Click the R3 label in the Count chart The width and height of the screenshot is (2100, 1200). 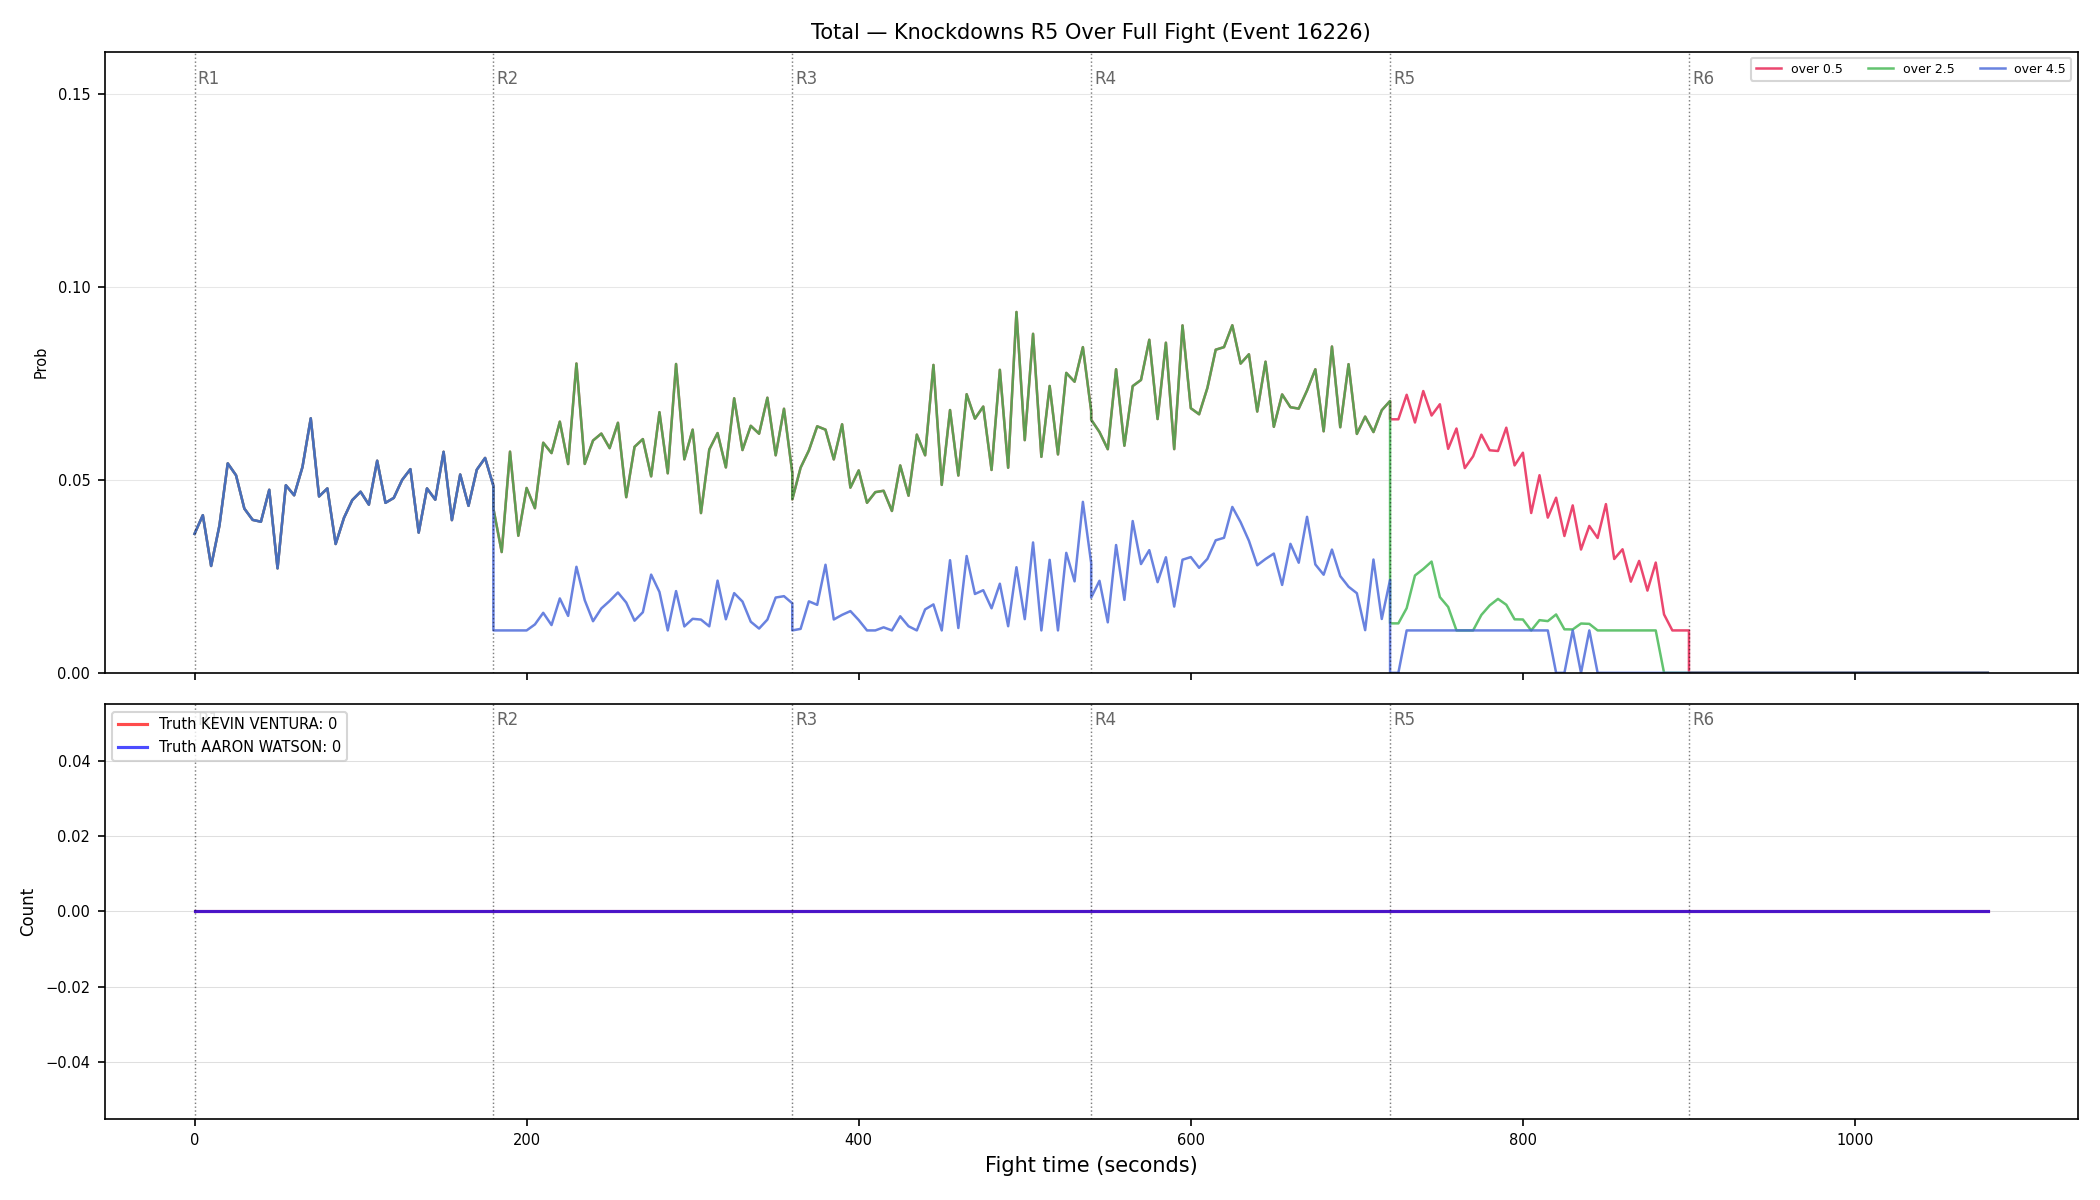click(x=806, y=719)
